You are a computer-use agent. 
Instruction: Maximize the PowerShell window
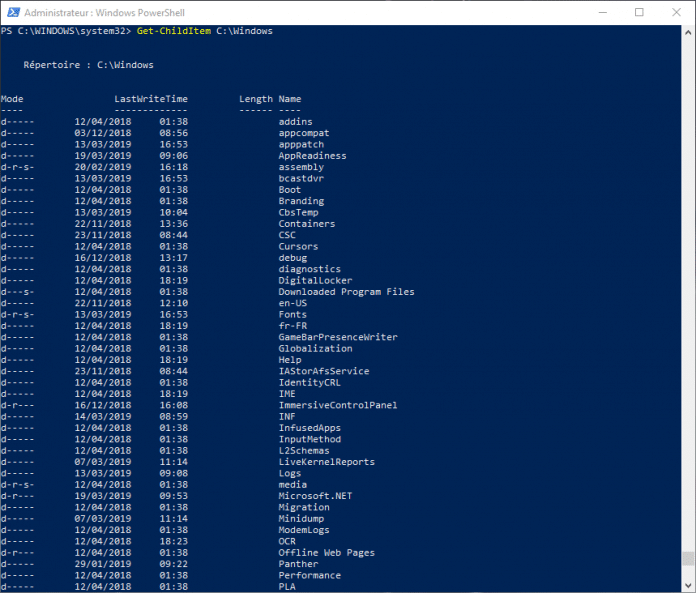point(639,12)
